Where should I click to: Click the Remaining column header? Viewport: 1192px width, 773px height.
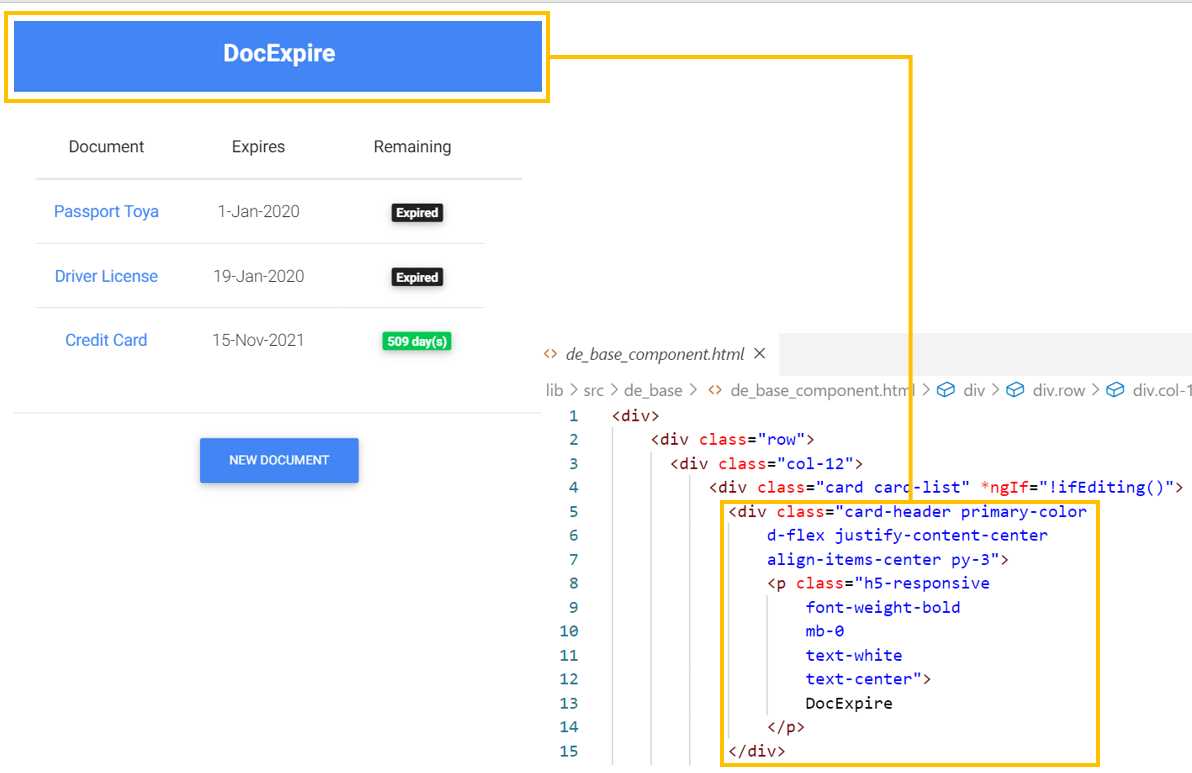412,146
